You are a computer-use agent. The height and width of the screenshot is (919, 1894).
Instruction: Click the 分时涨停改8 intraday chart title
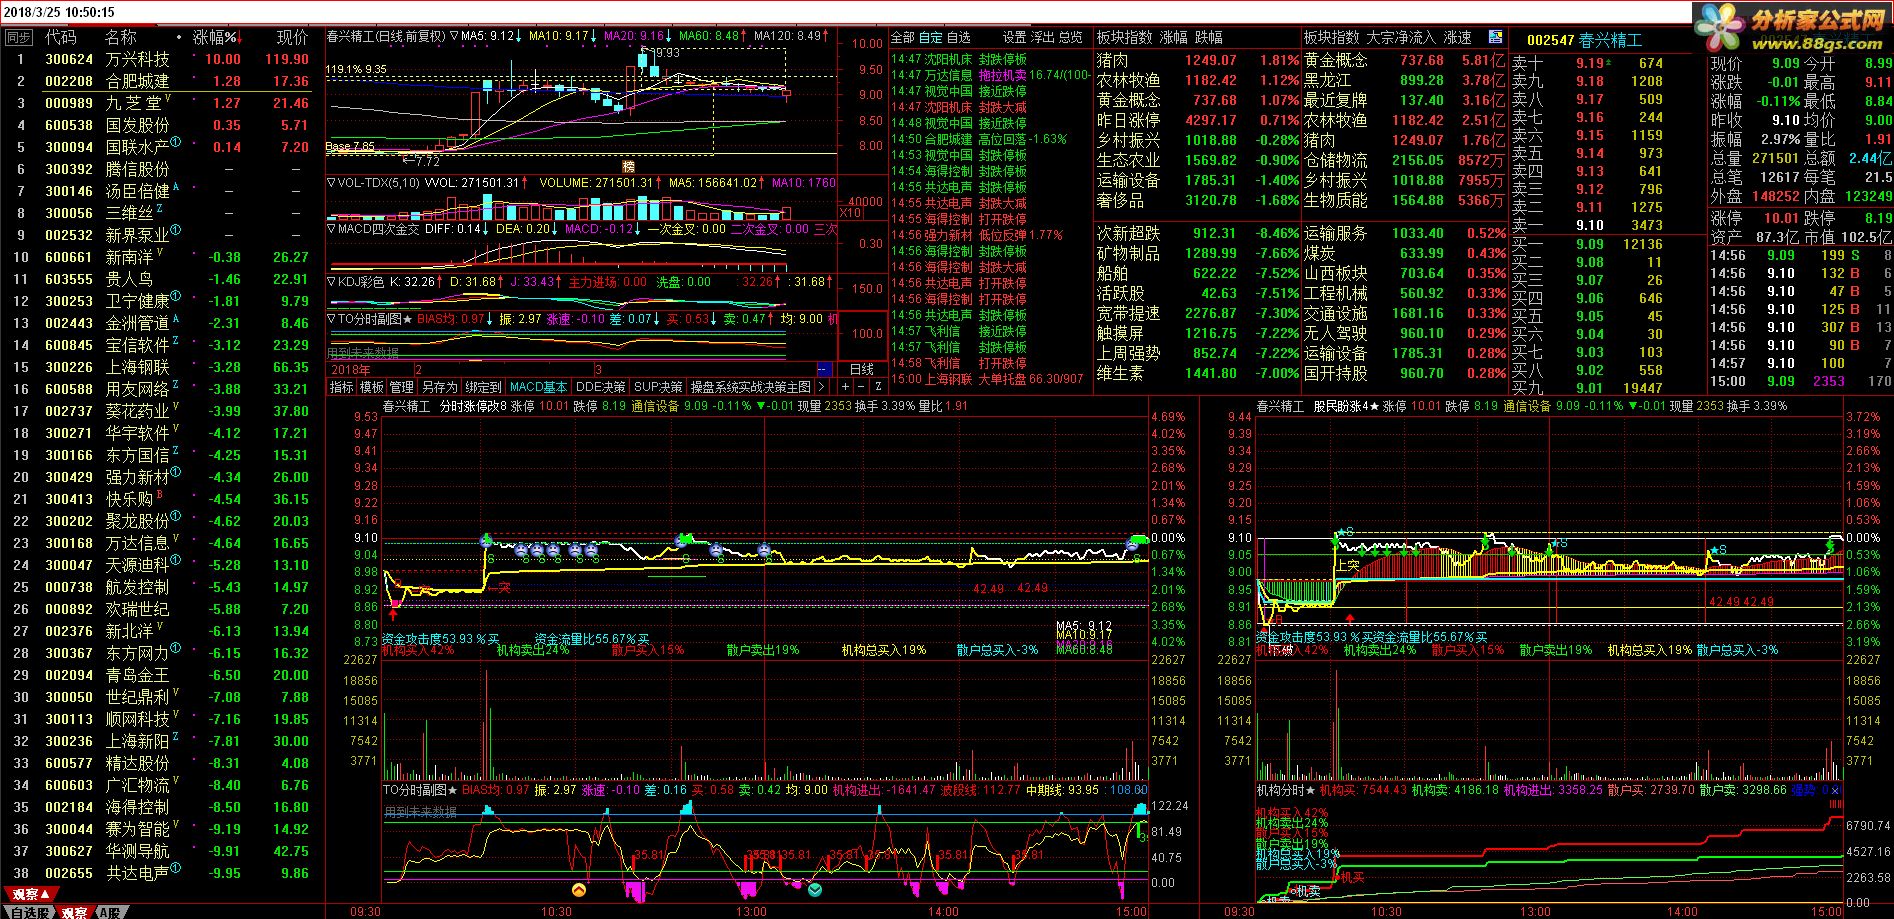(473, 406)
